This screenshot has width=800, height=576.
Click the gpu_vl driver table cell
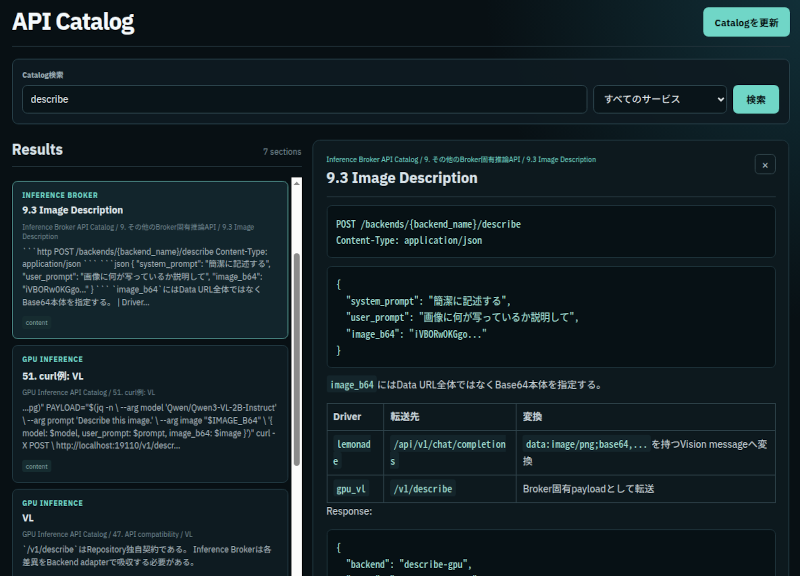355,489
